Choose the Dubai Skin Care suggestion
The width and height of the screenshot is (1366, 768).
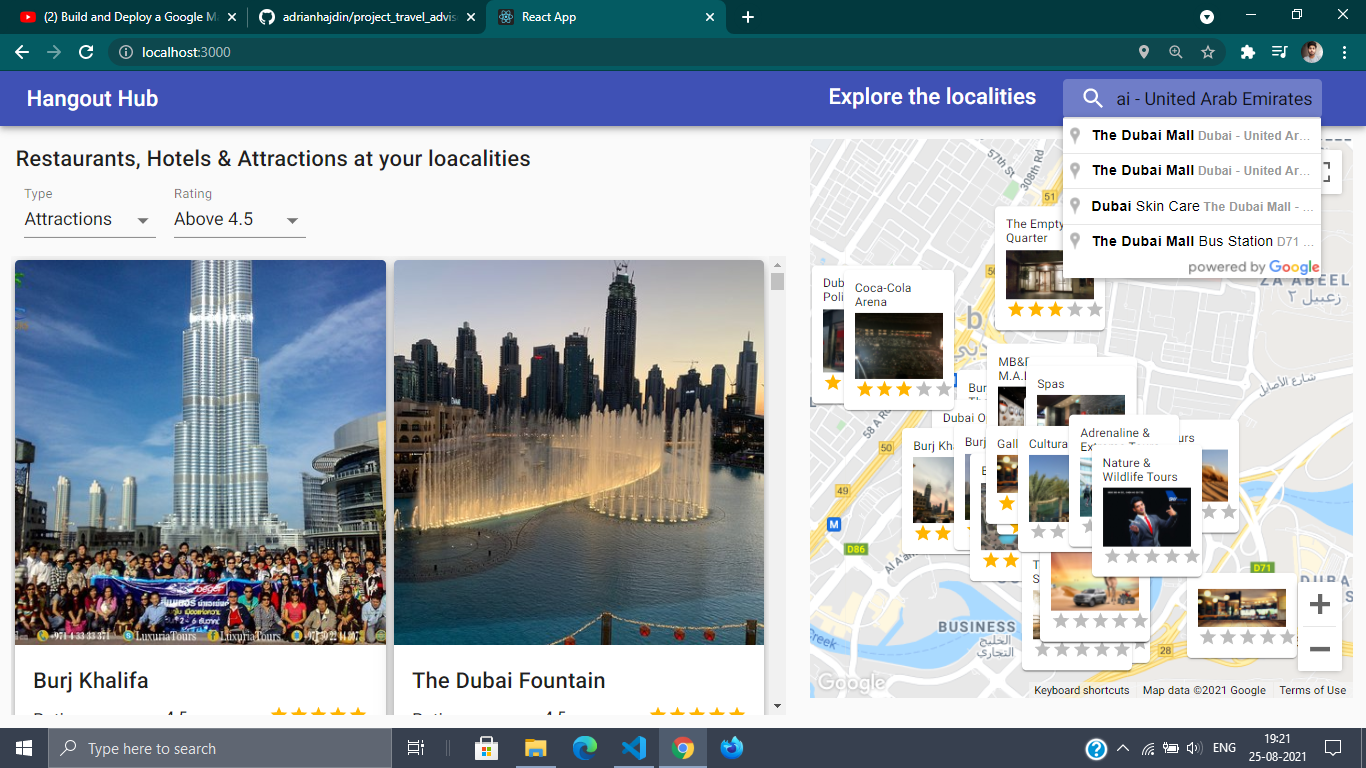[x=1192, y=206]
